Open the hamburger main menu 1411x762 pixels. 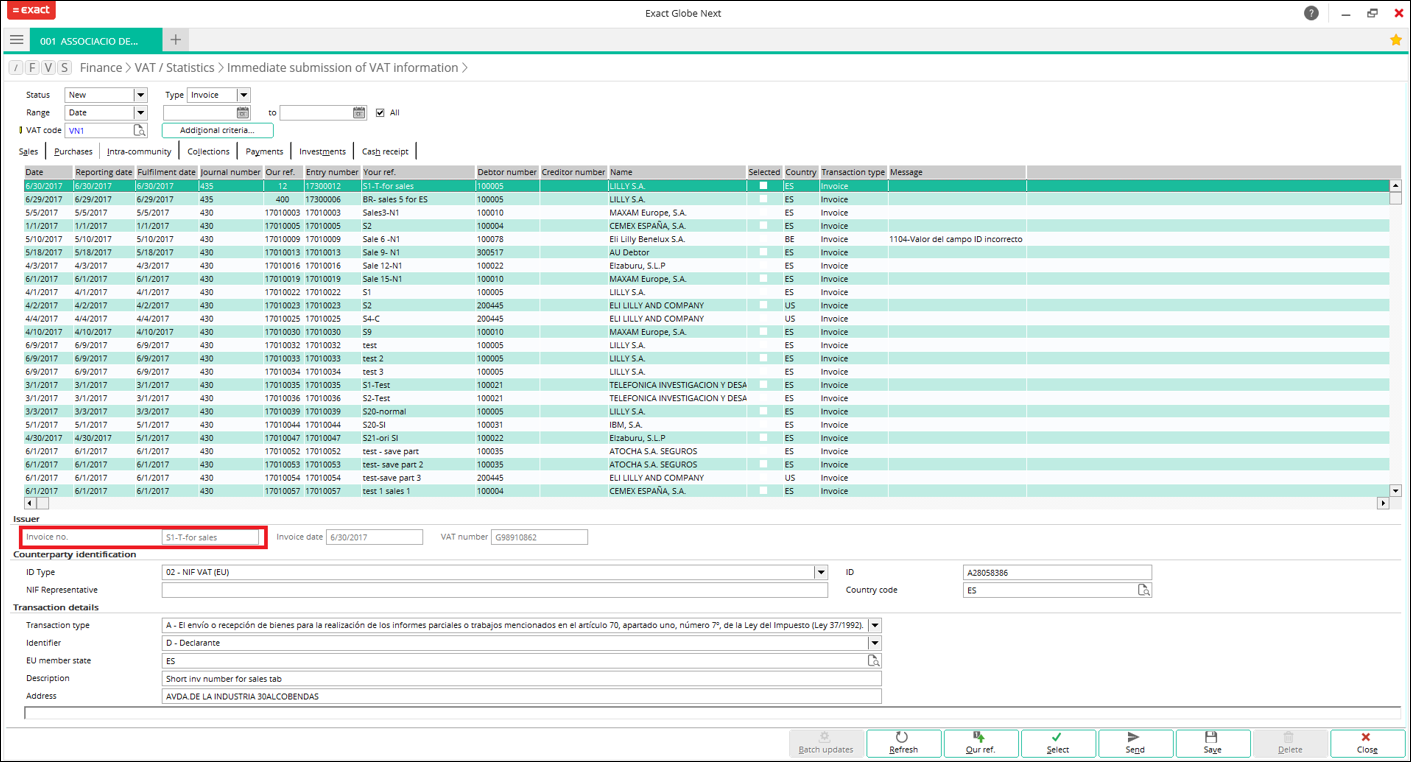[16, 40]
